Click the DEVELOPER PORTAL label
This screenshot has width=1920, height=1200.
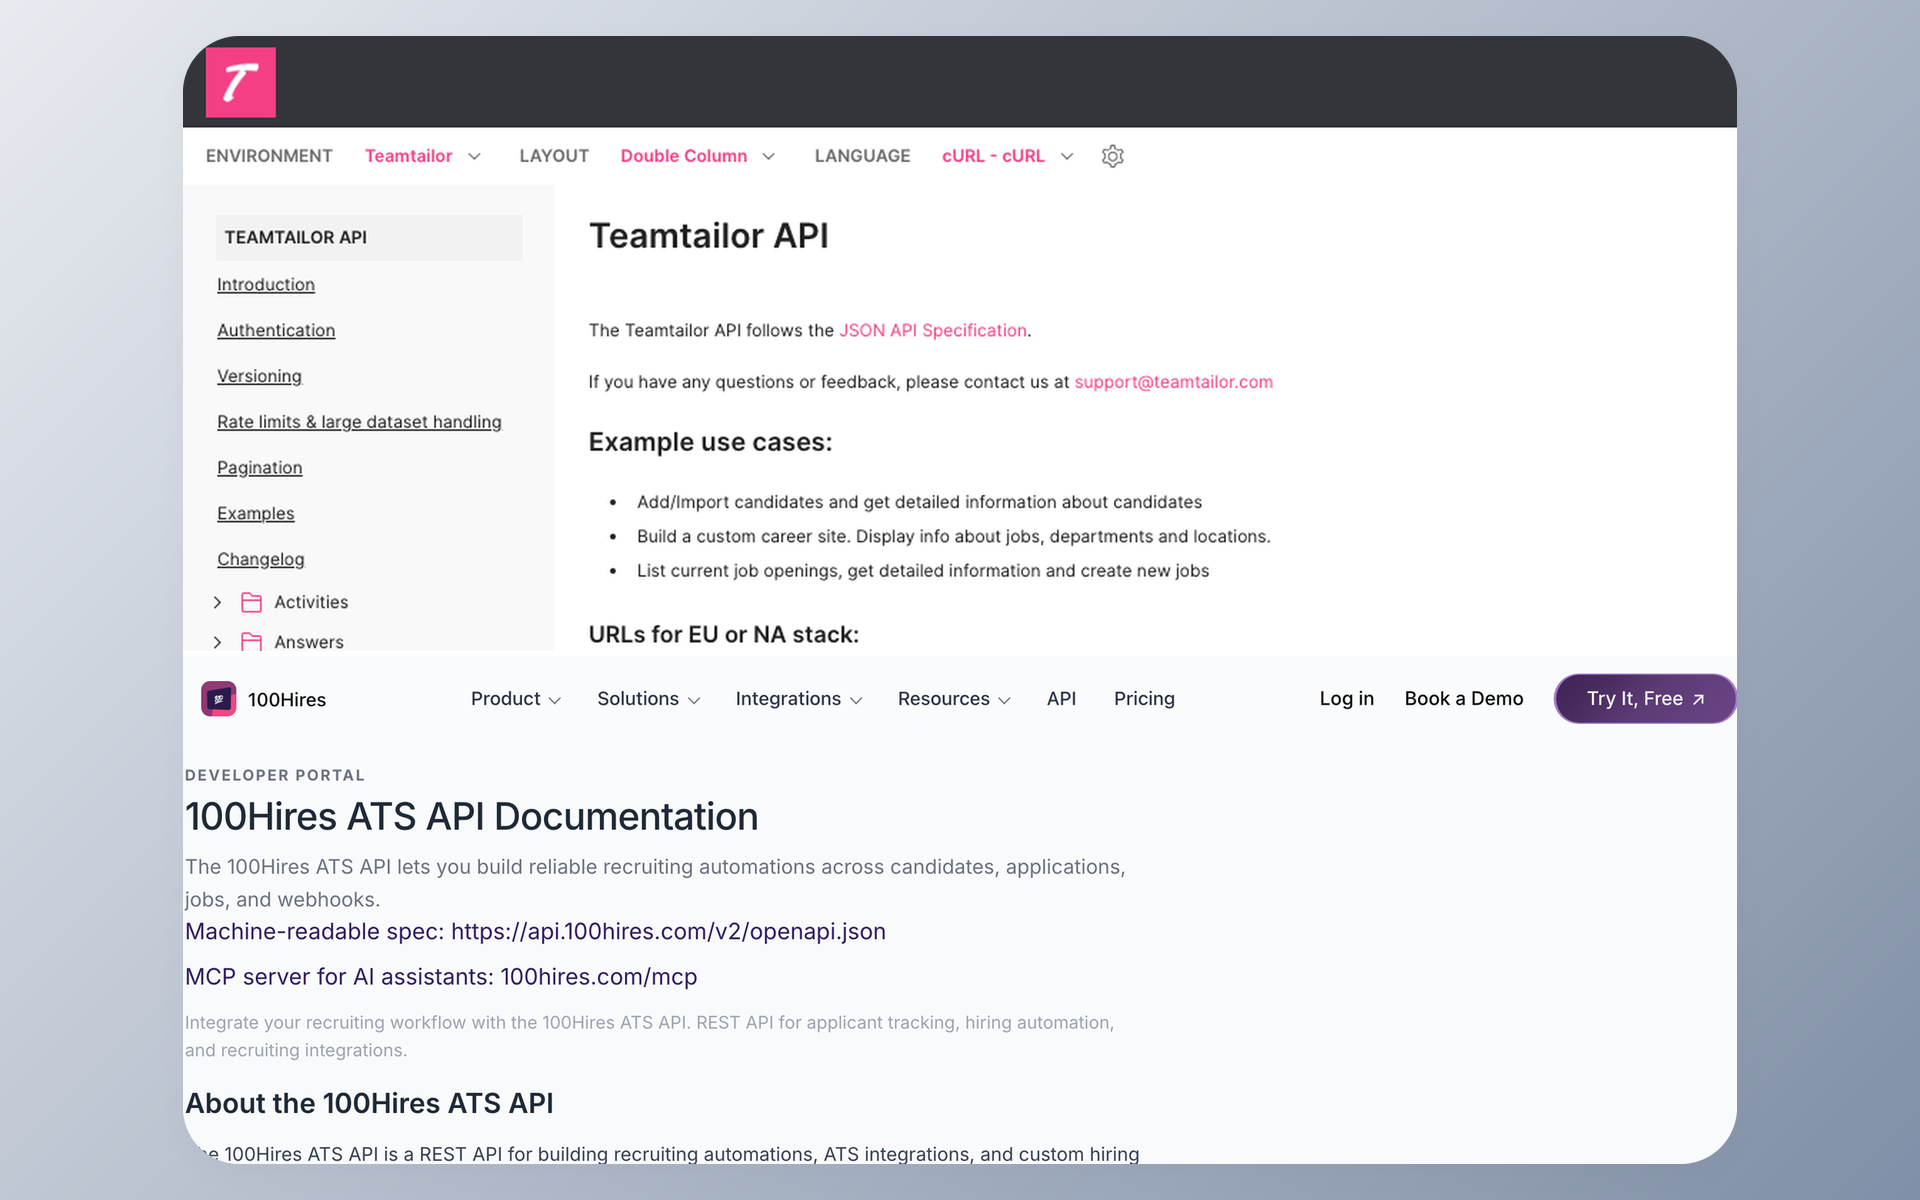275,776
